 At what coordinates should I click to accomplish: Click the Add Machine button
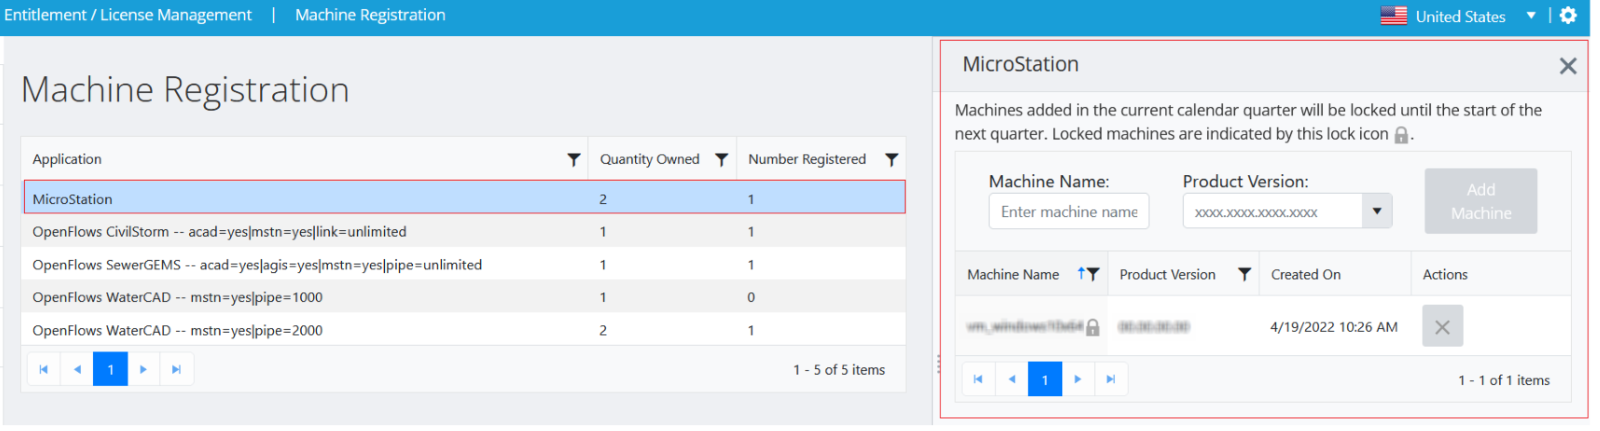click(1480, 201)
